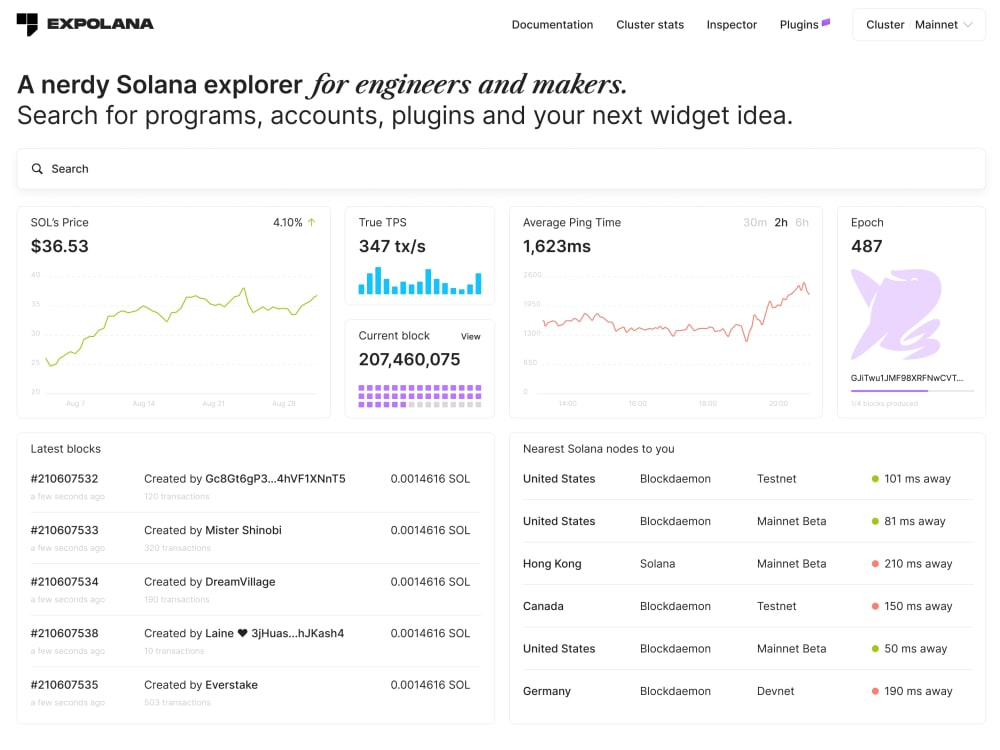Click the Latest blocks heading
This screenshot has width=1000, height=750.
pyautogui.click(x=66, y=449)
